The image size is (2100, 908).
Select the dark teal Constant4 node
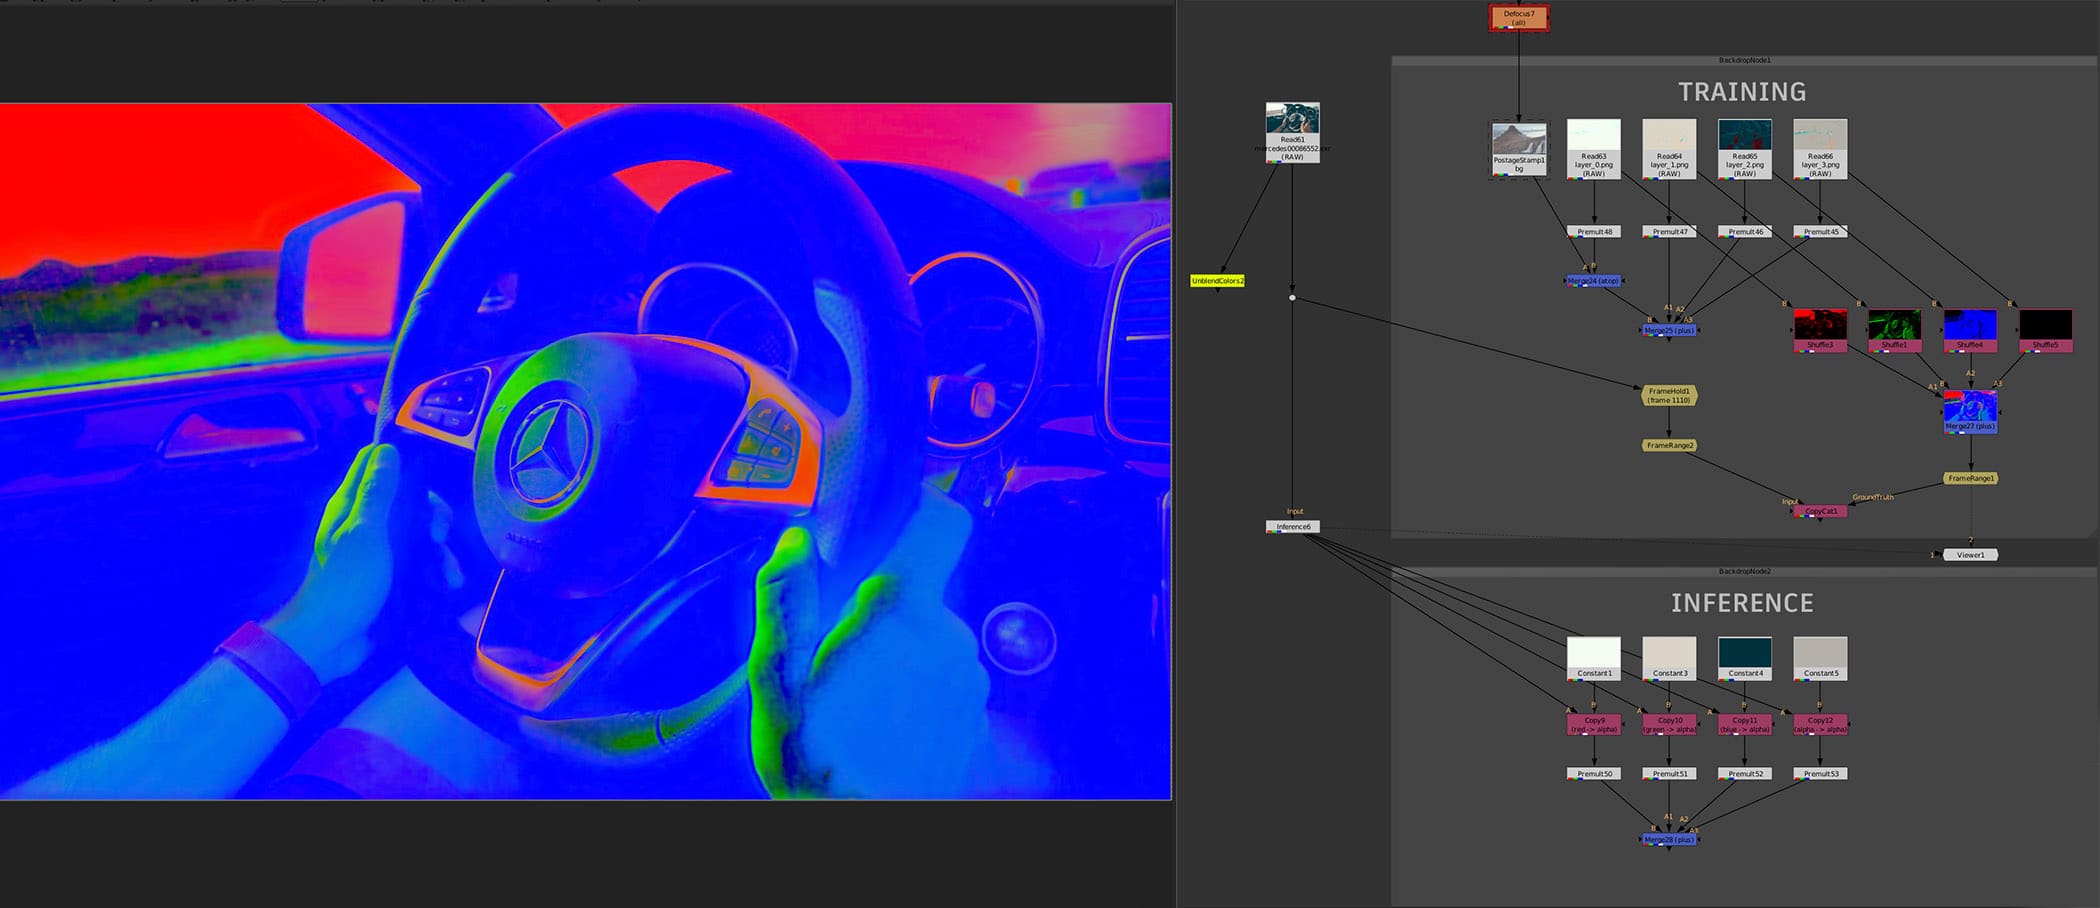[1745, 659]
